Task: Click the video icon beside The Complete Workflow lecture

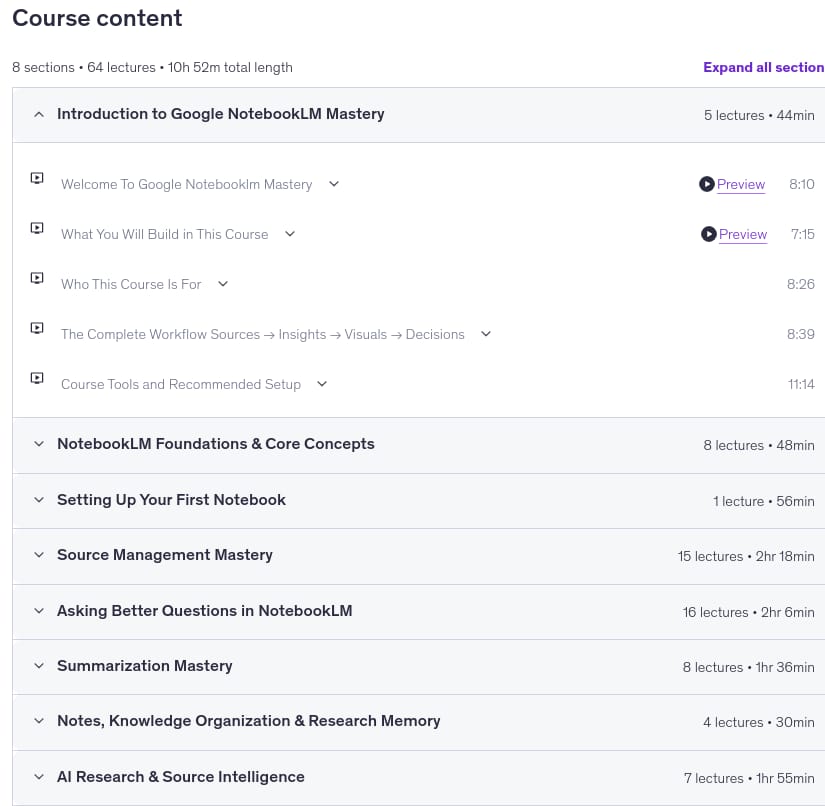Action: click(37, 328)
